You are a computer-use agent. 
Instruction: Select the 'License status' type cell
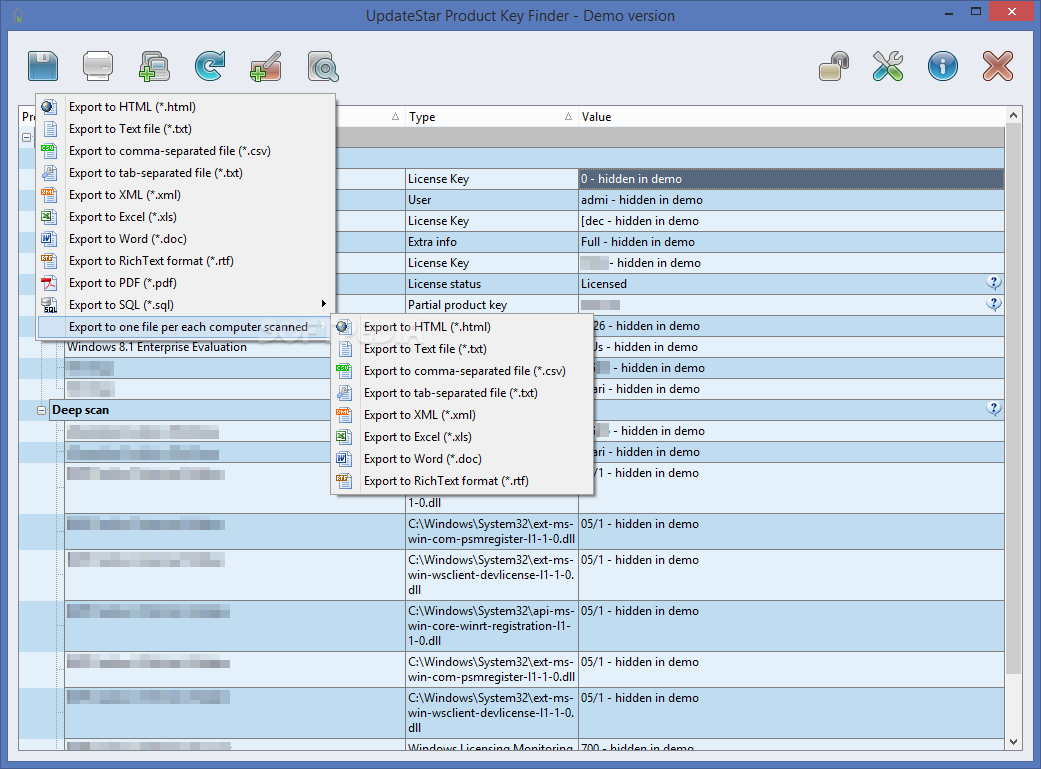coord(492,284)
